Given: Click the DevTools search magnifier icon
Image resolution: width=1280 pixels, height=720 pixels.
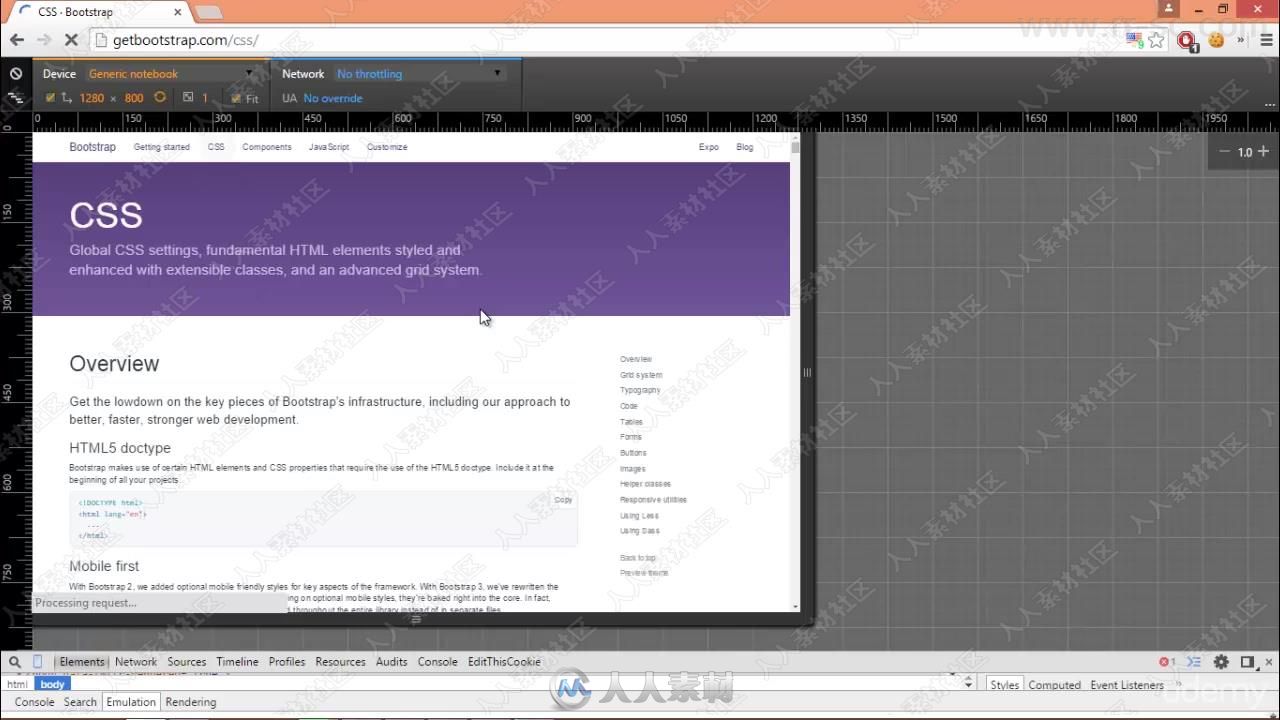Looking at the screenshot, I should coord(15,662).
